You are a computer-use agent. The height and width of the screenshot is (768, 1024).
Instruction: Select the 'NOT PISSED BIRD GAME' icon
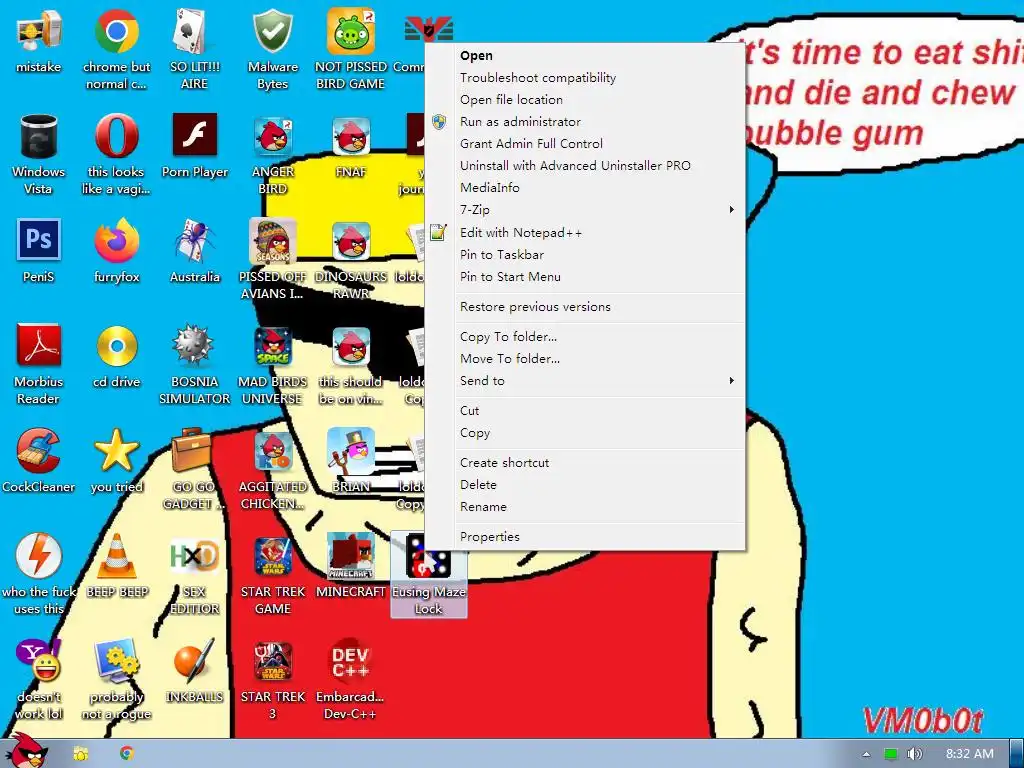(351, 50)
